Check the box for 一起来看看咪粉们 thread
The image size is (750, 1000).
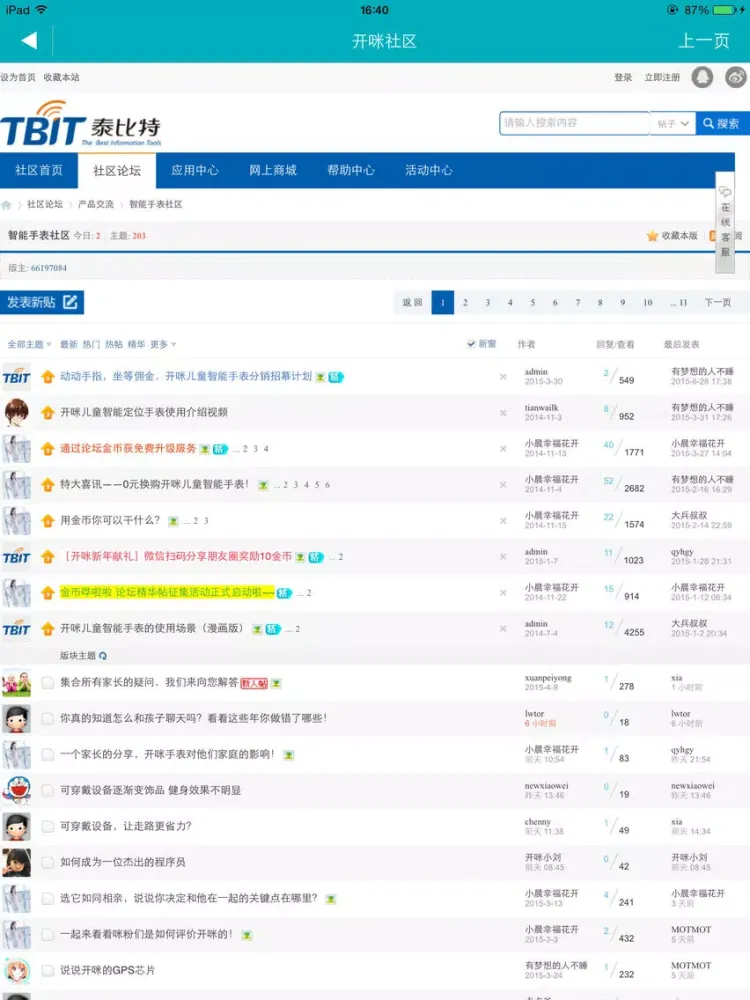tap(47, 935)
